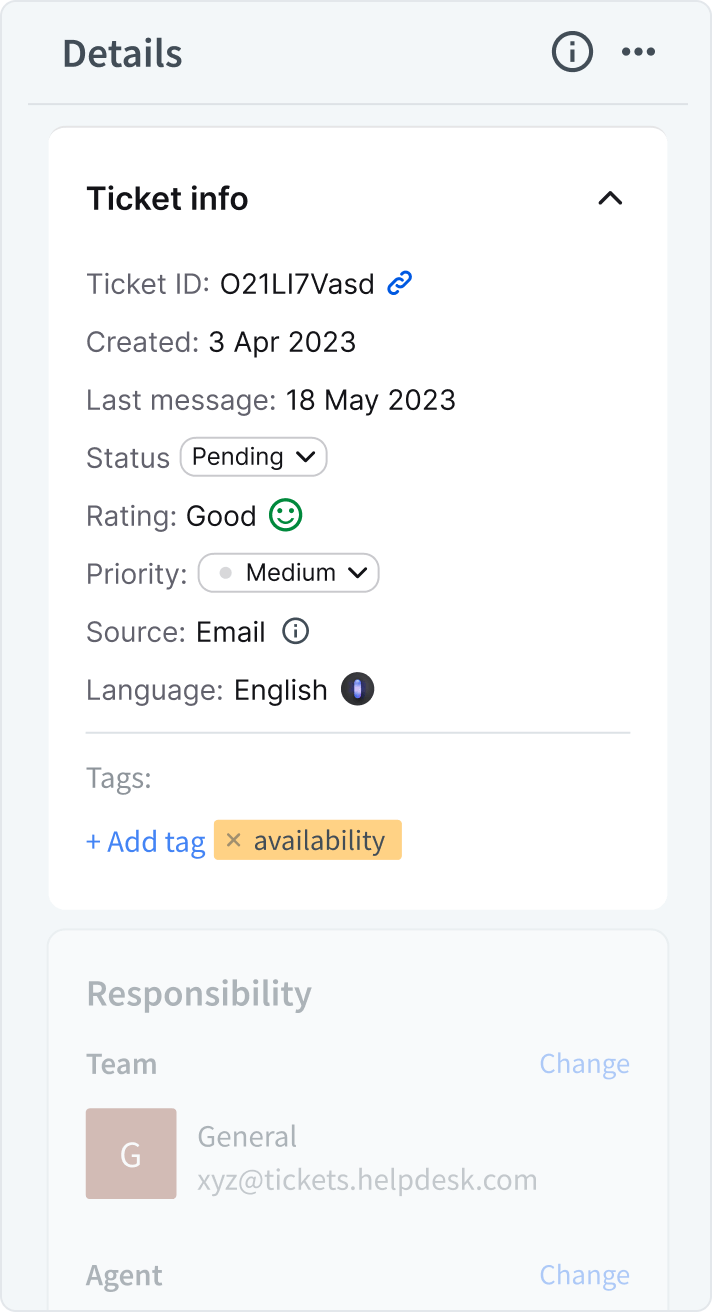Open the Pending status dropdown

click(253, 457)
